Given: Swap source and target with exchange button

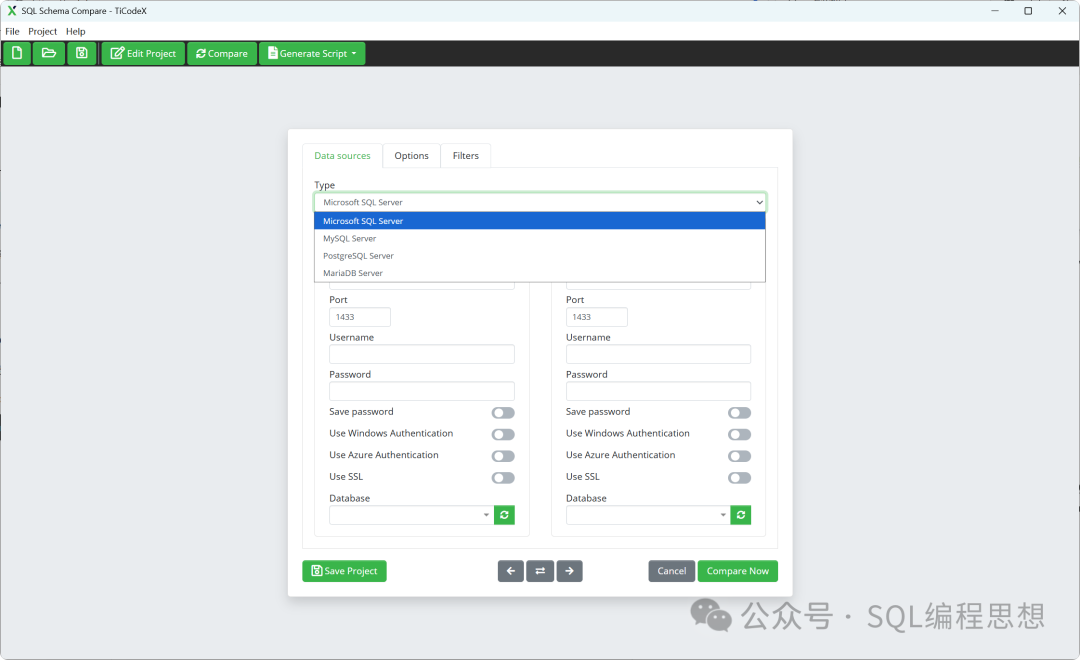Looking at the screenshot, I should click(x=540, y=571).
